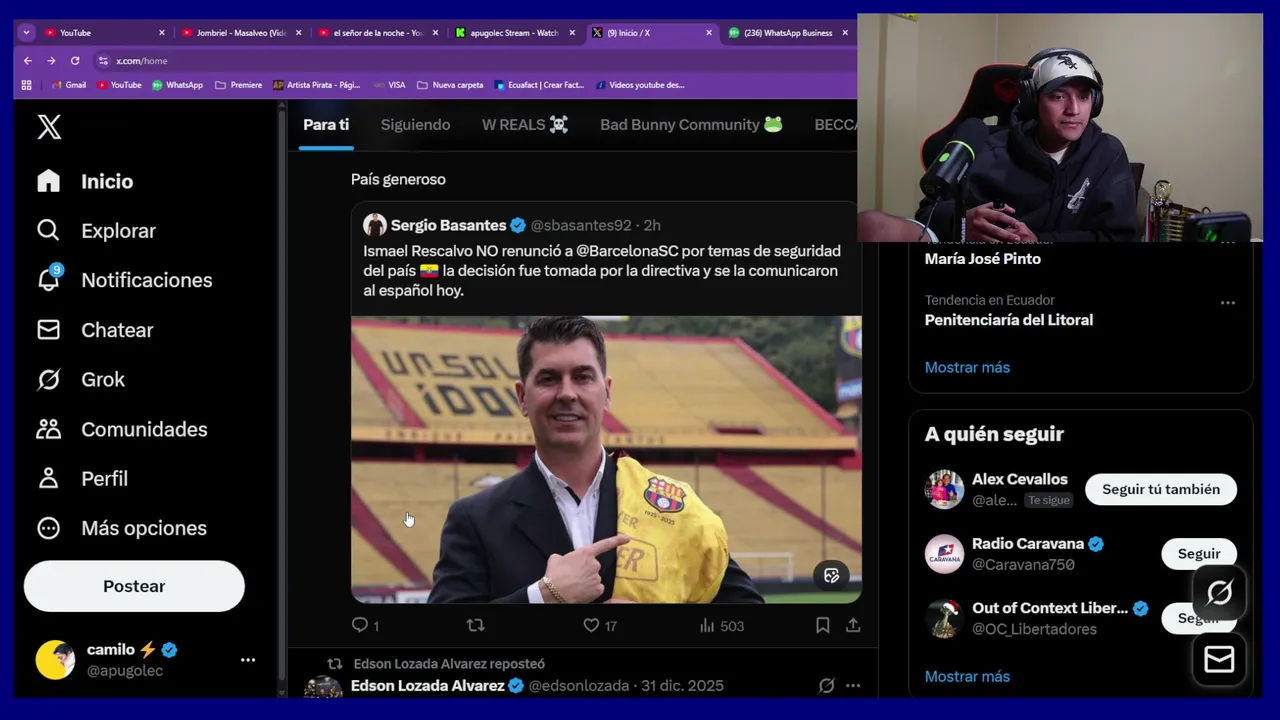The image size is (1280, 720).
Task: View post analytics showing 503
Action: (x=722, y=626)
